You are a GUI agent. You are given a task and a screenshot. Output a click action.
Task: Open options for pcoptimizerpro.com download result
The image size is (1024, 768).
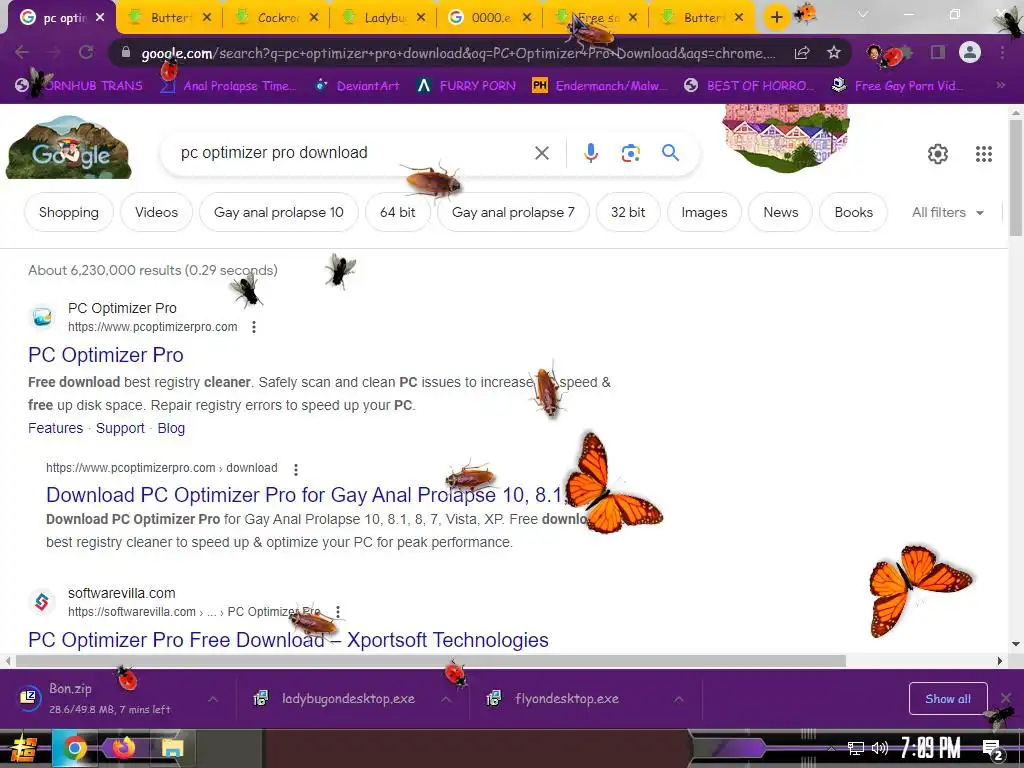click(296, 470)
